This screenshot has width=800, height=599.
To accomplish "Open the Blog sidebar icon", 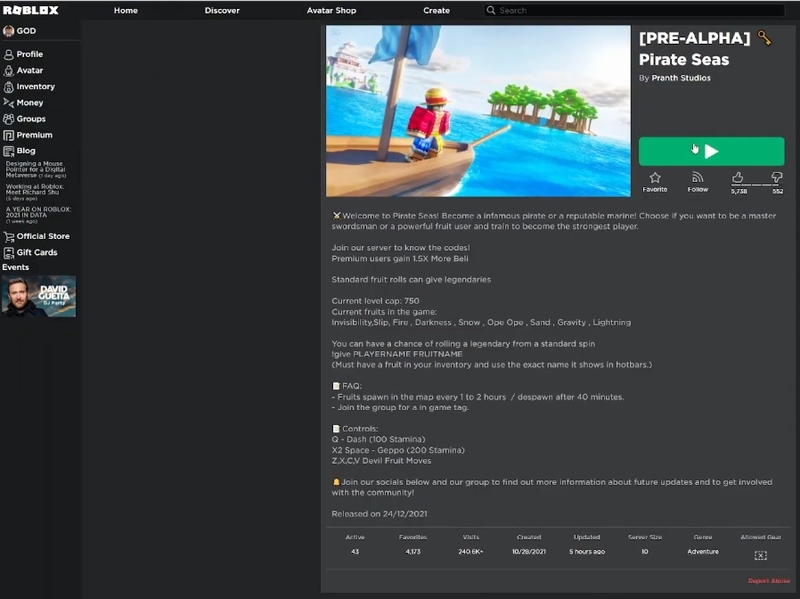I will pyautogui.click(x=8, y=151).
